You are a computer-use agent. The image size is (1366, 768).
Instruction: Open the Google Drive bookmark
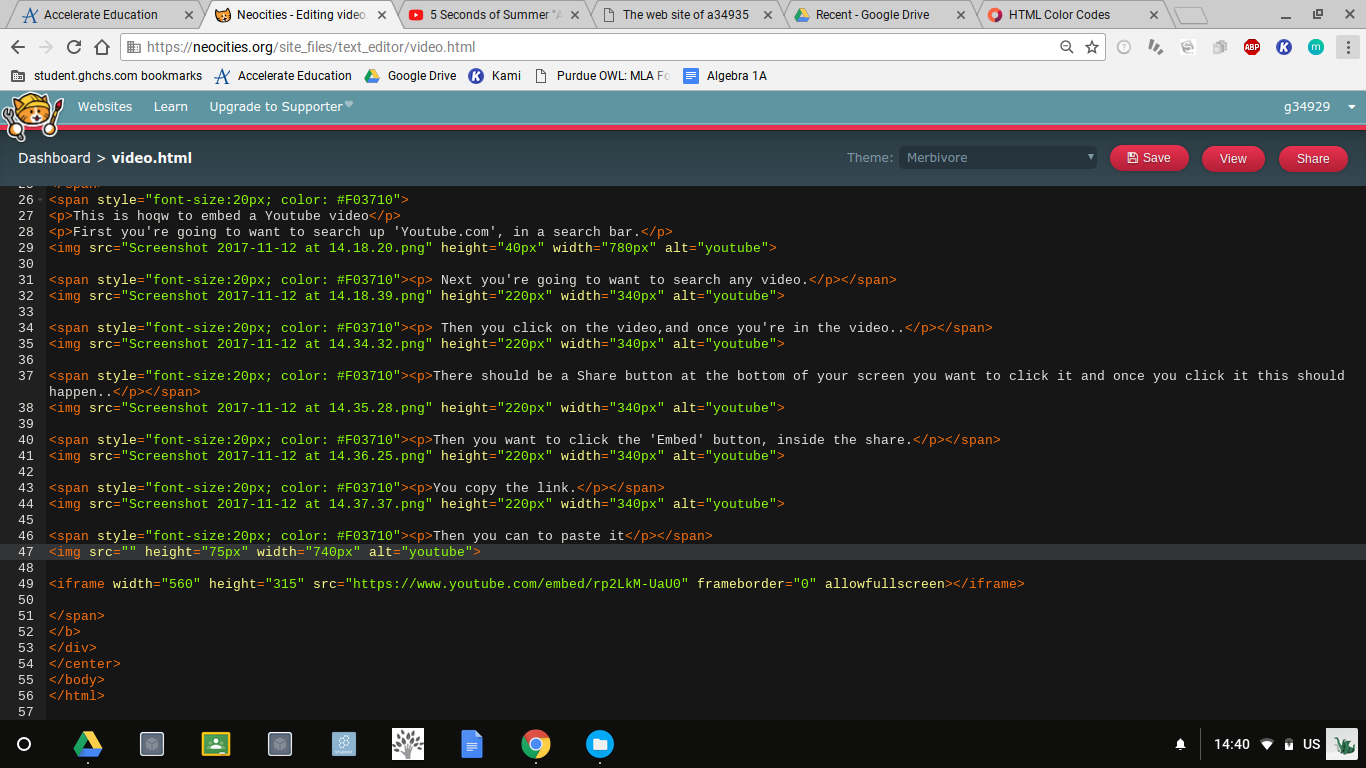410,76
